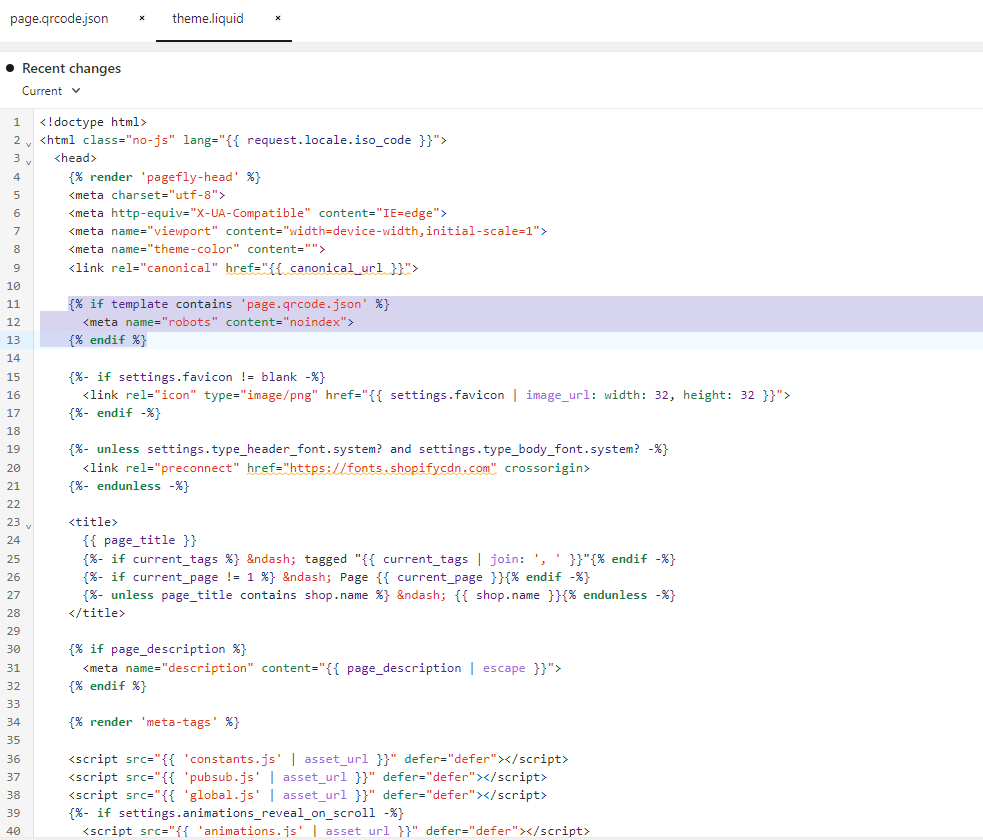
Task: Click line number 11 in the gutter
Action: (x=13, y=304)
